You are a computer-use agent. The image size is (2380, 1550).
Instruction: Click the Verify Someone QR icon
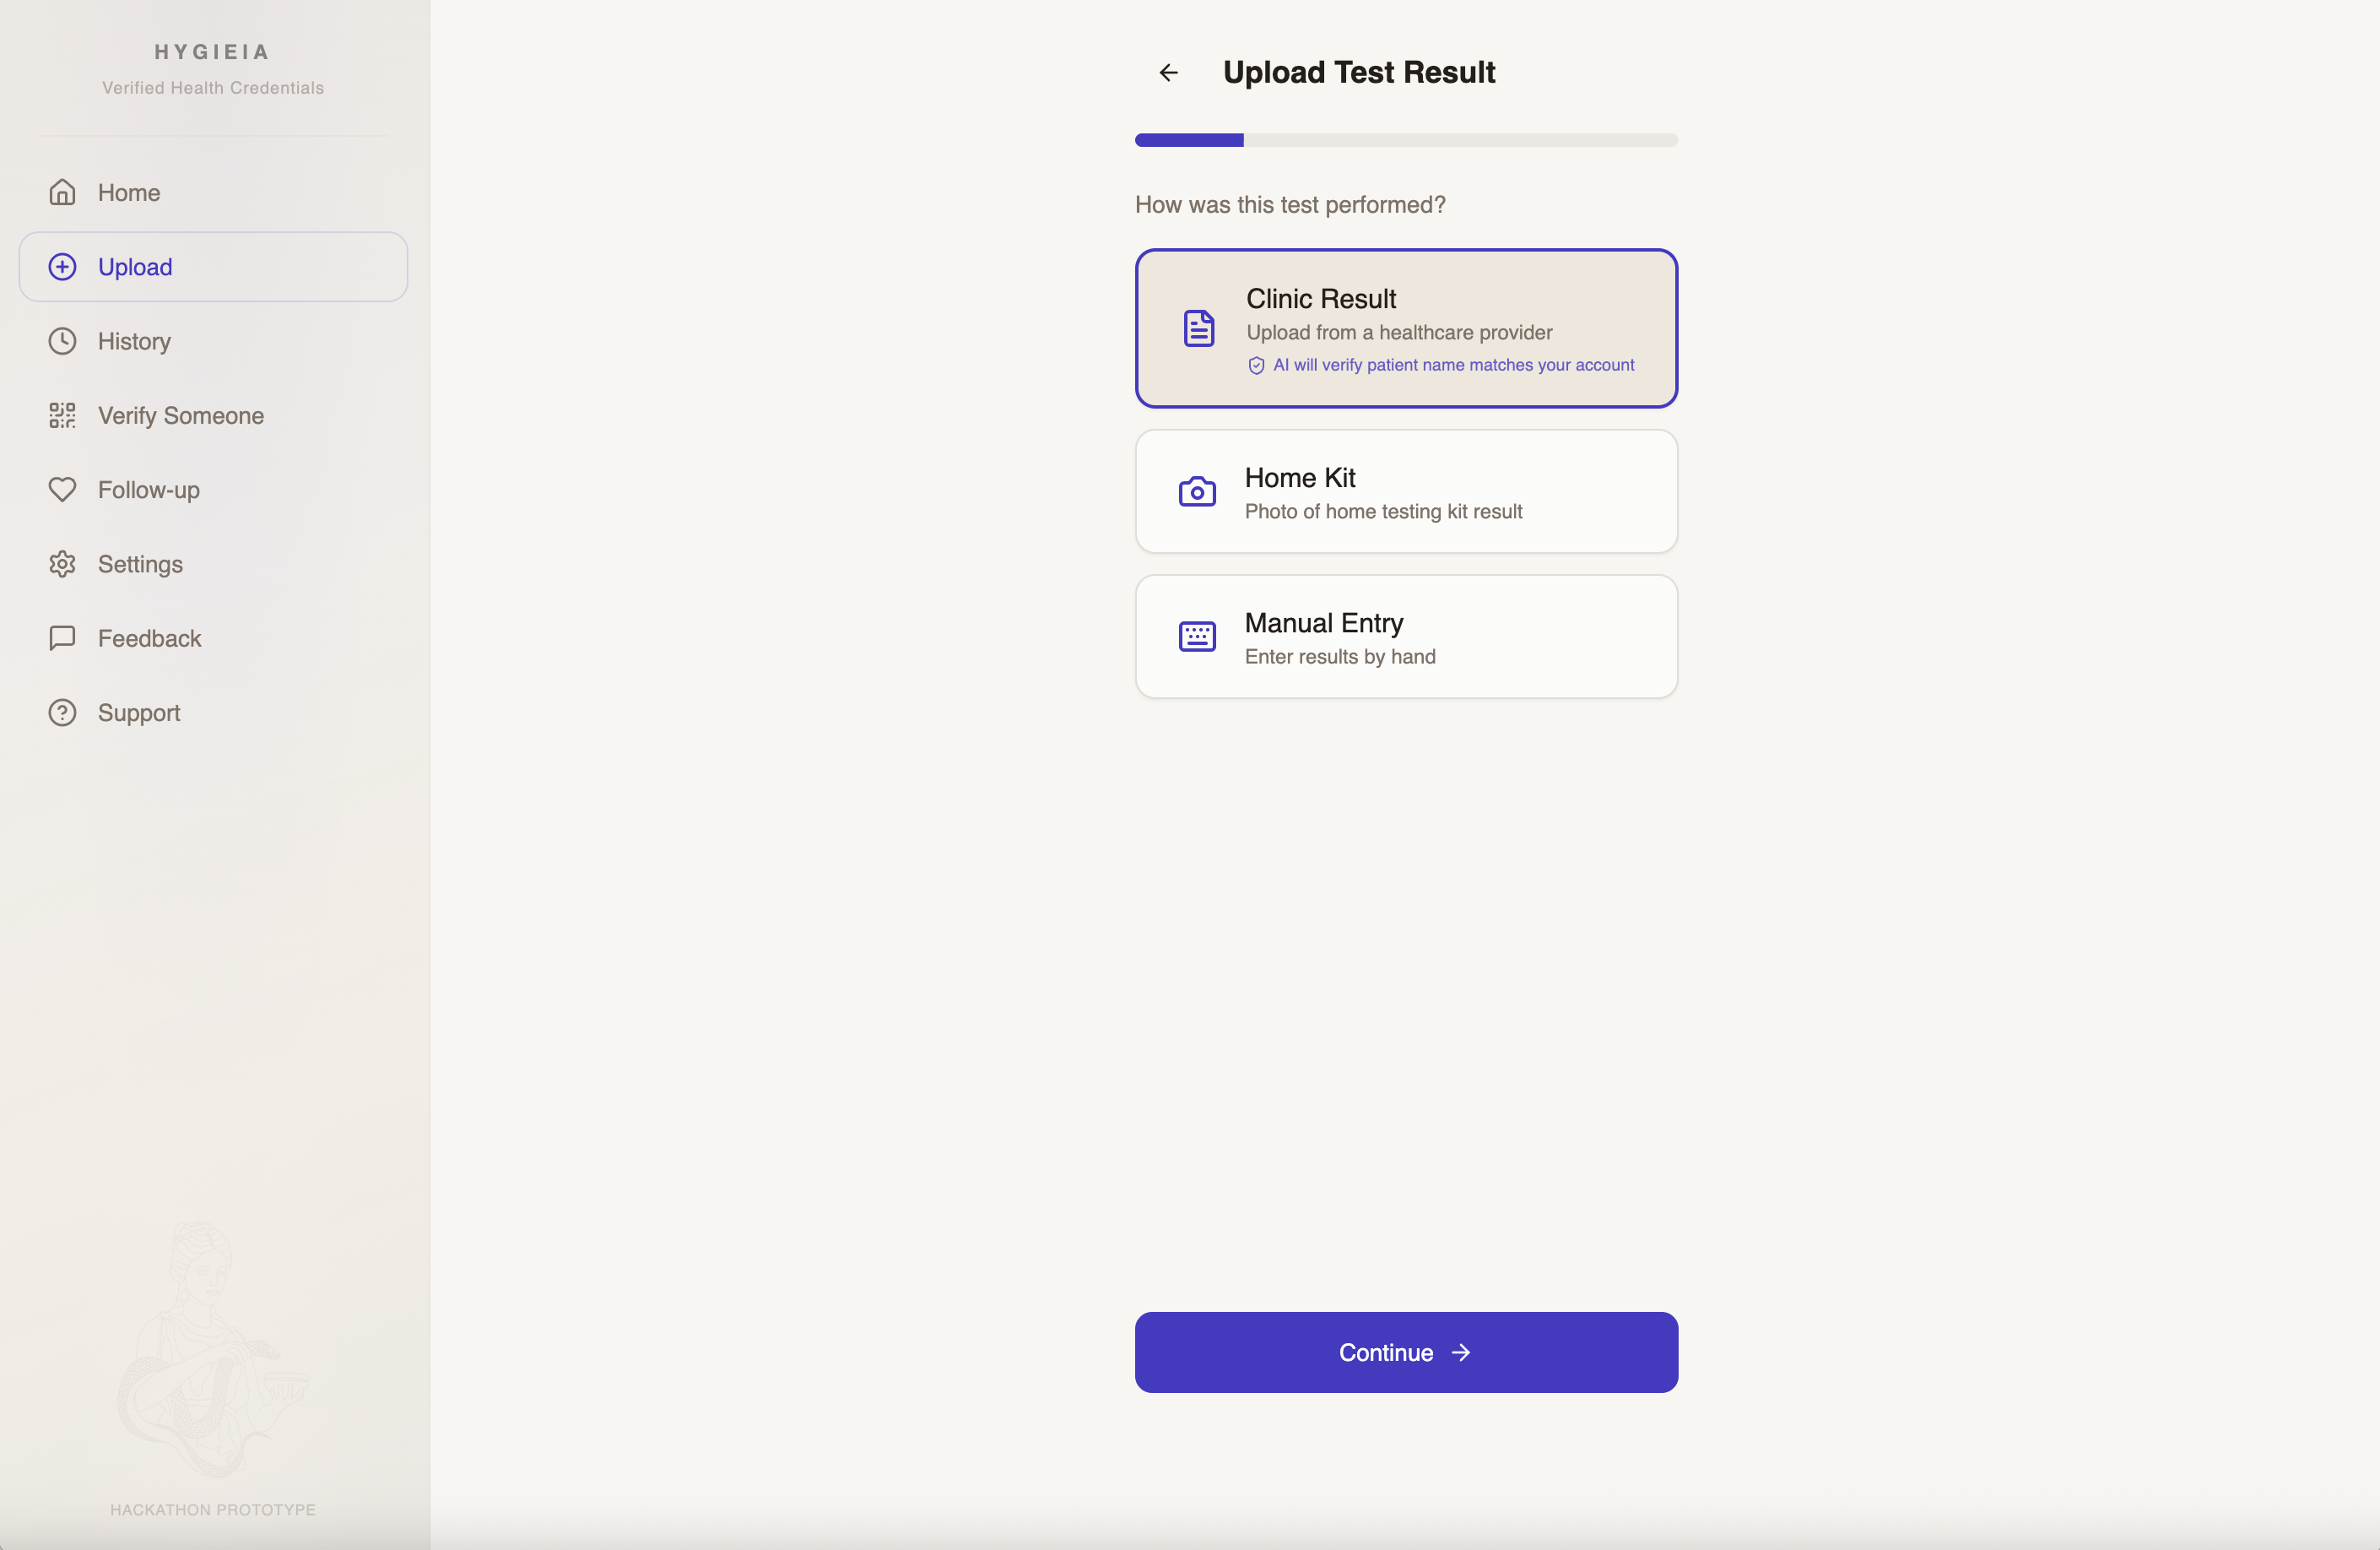tap(62, 415)
